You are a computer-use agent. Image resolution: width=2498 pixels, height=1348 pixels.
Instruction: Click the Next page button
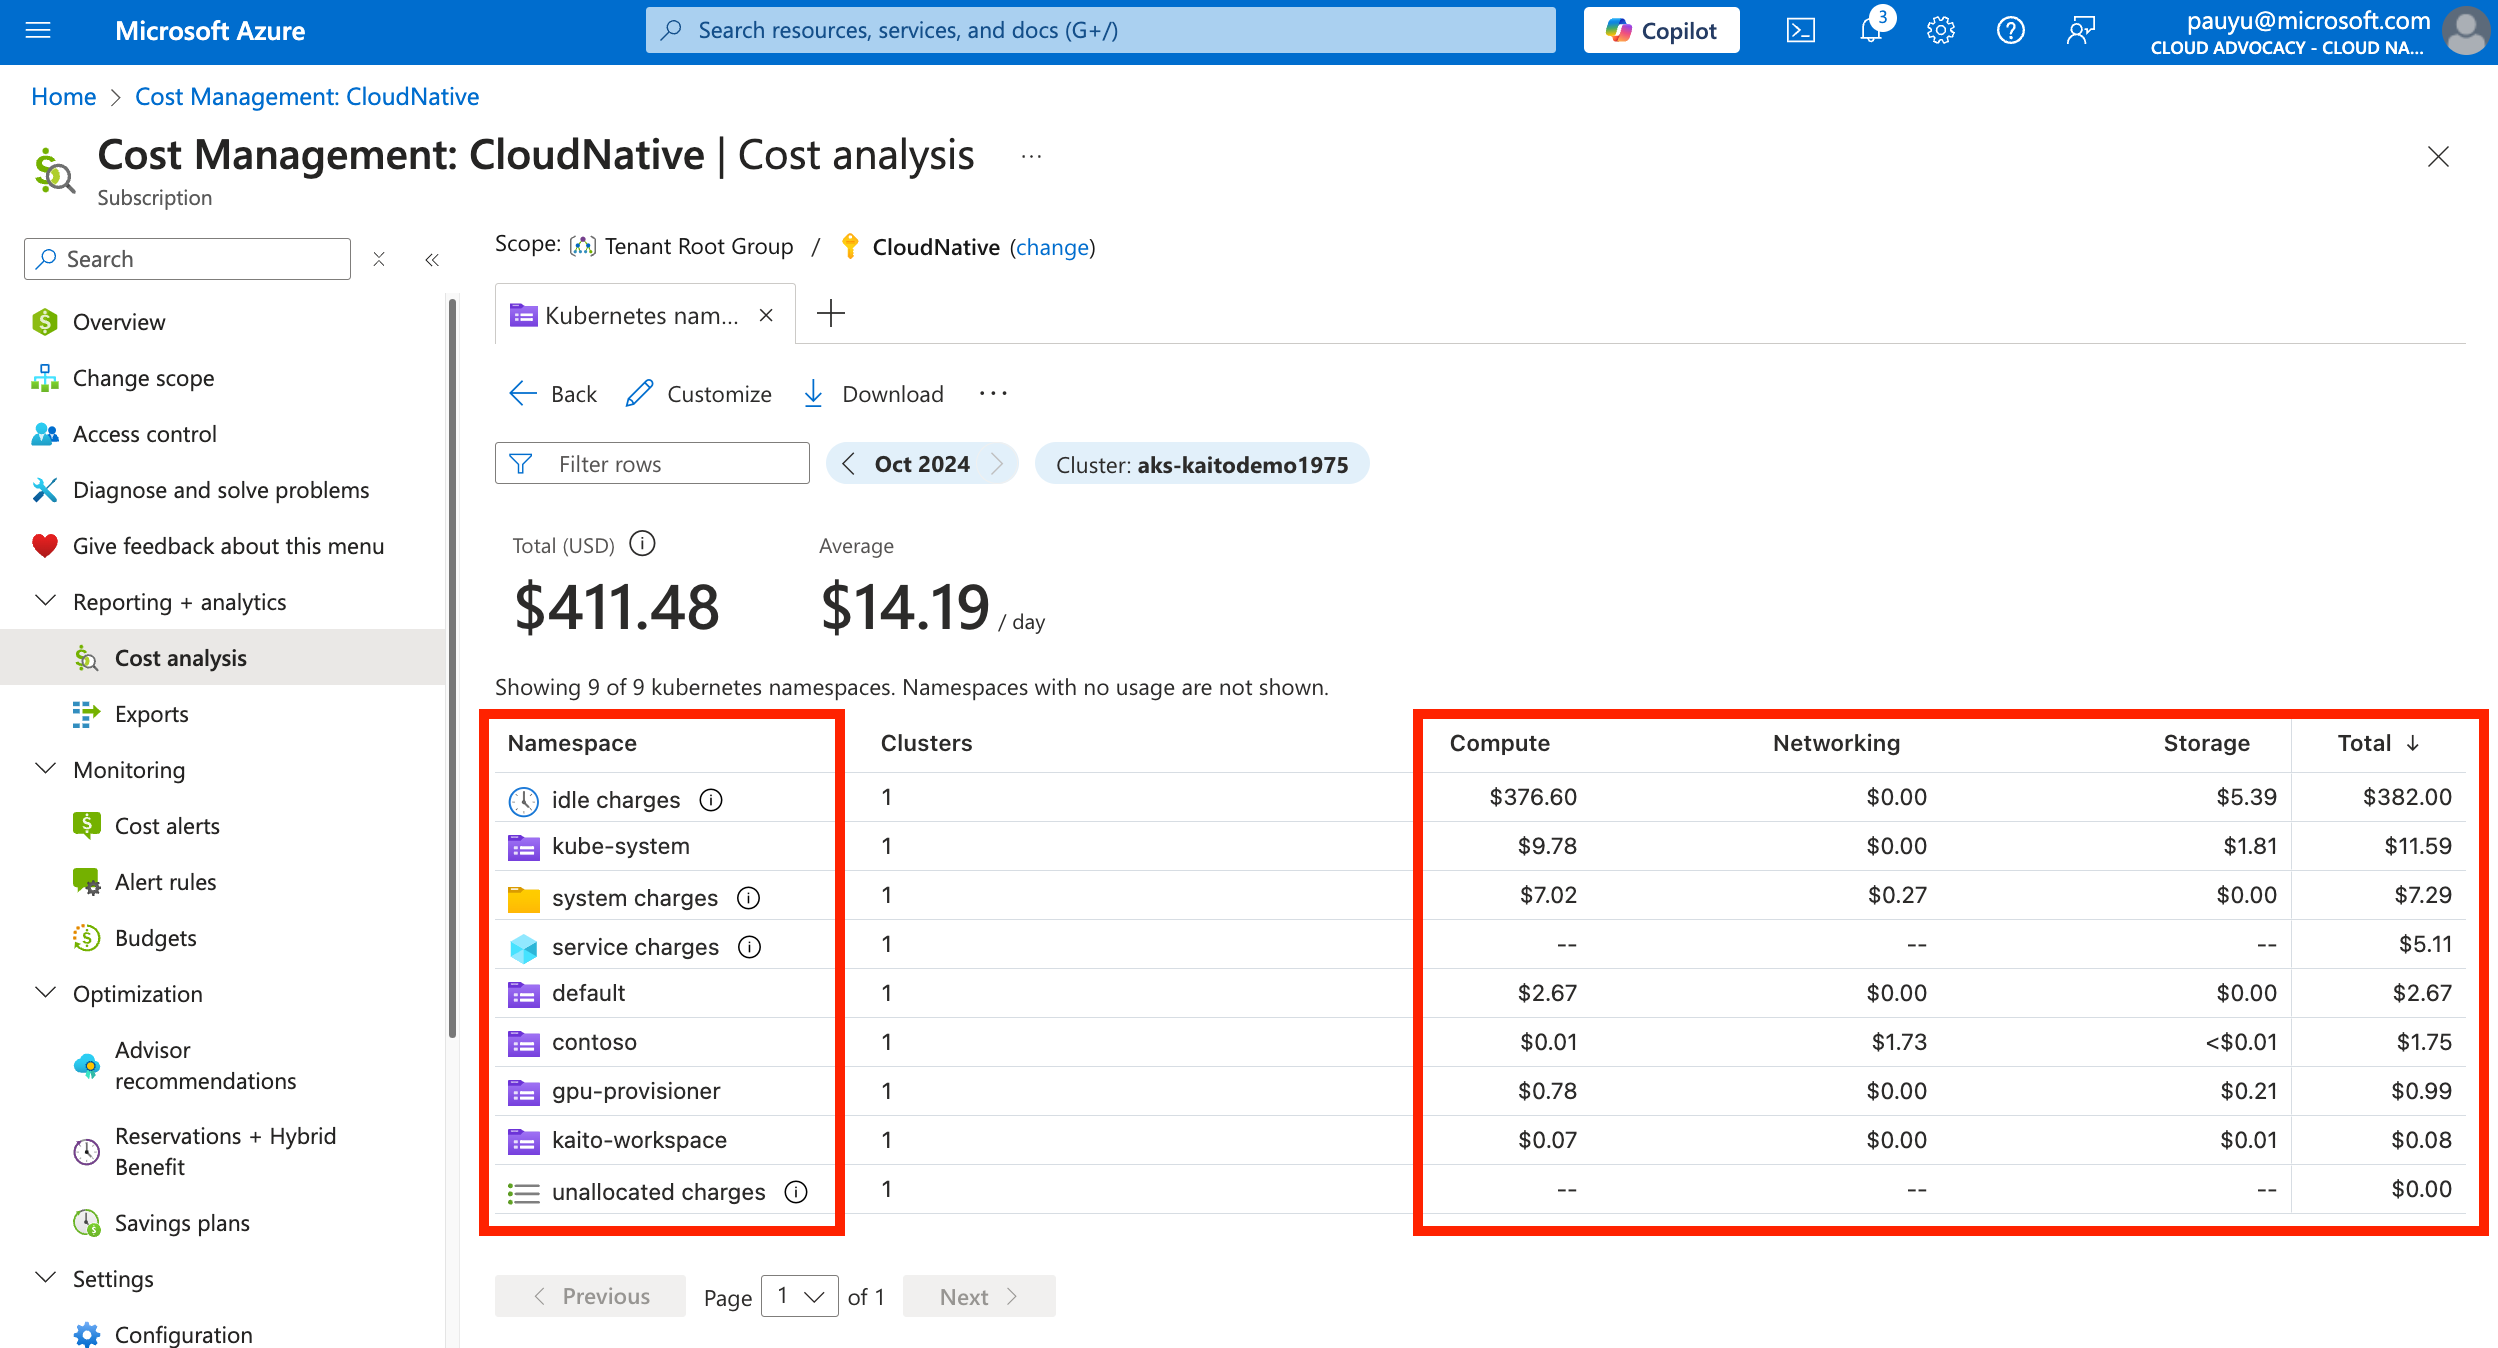pyautogui.click(x=978, y=1296)
